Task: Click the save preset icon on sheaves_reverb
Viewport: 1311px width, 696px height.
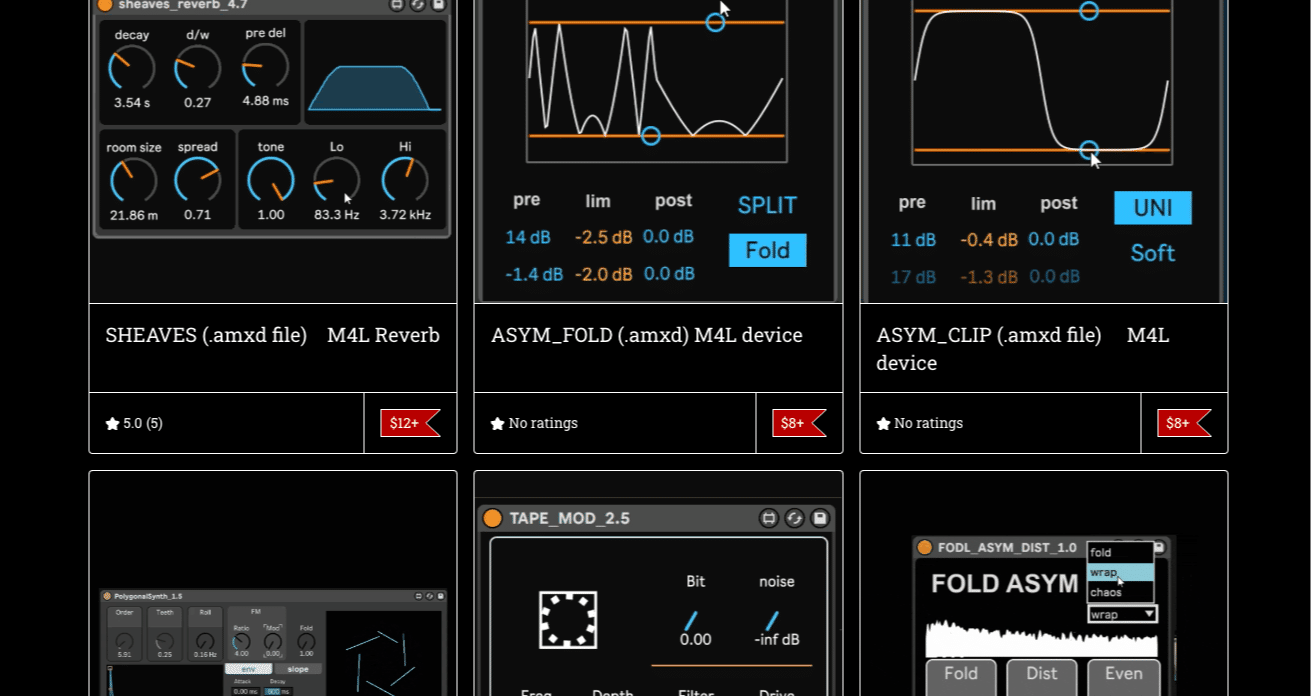Action: click(x=437, y=6)
